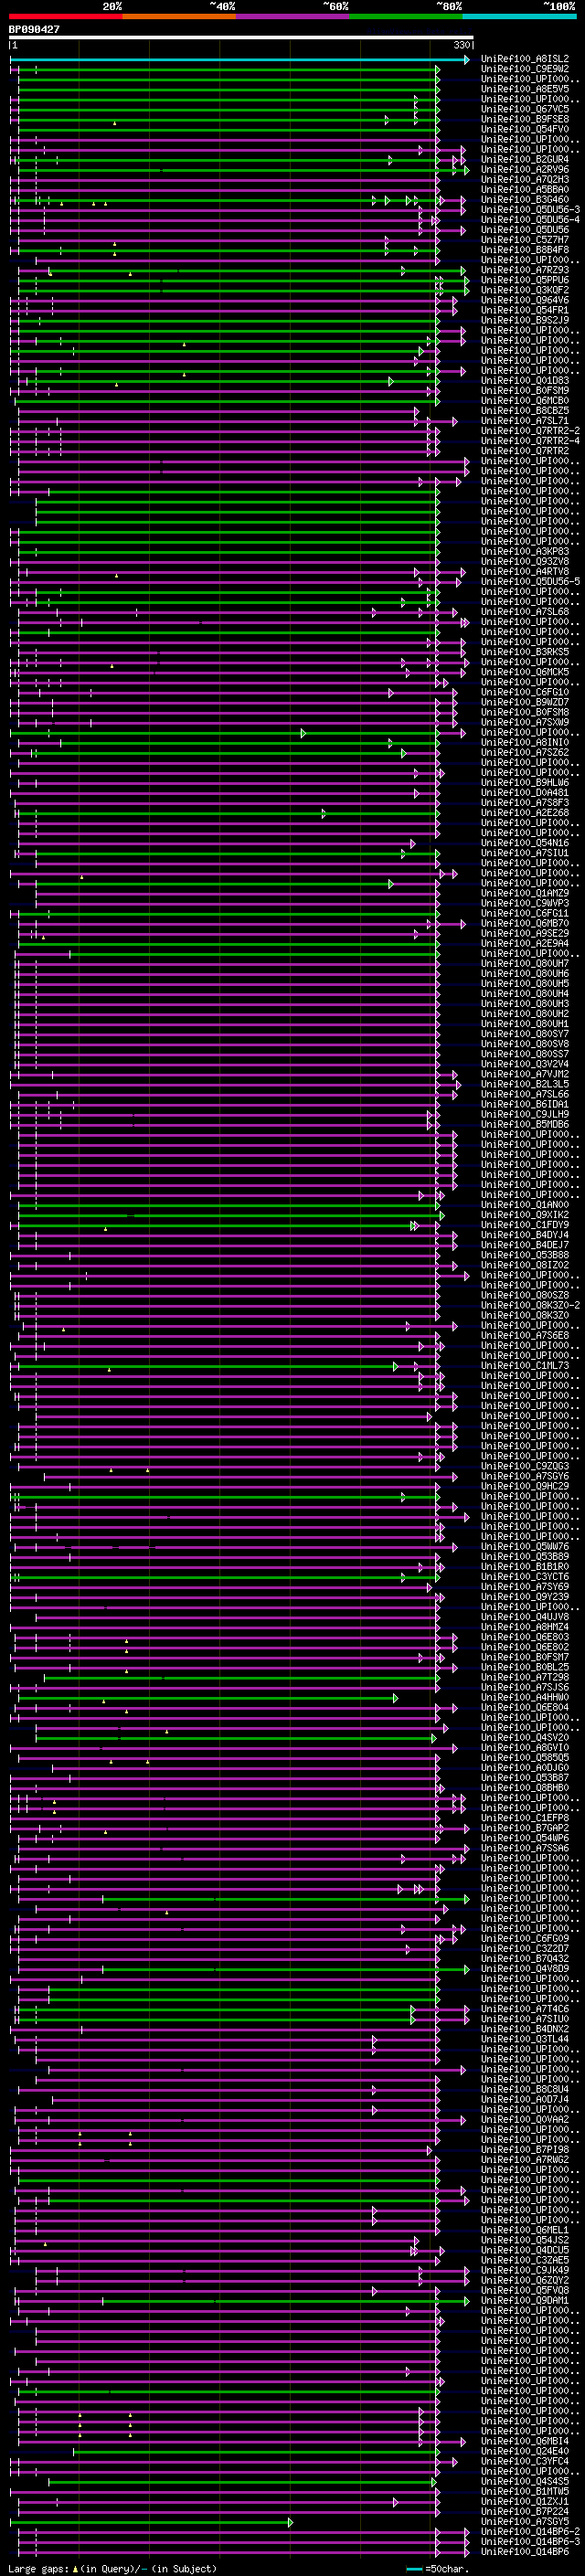Image resolution: width=585 pixels, height=2576 pixels.
Task: Select the query name BP090427
Action: 34,29
